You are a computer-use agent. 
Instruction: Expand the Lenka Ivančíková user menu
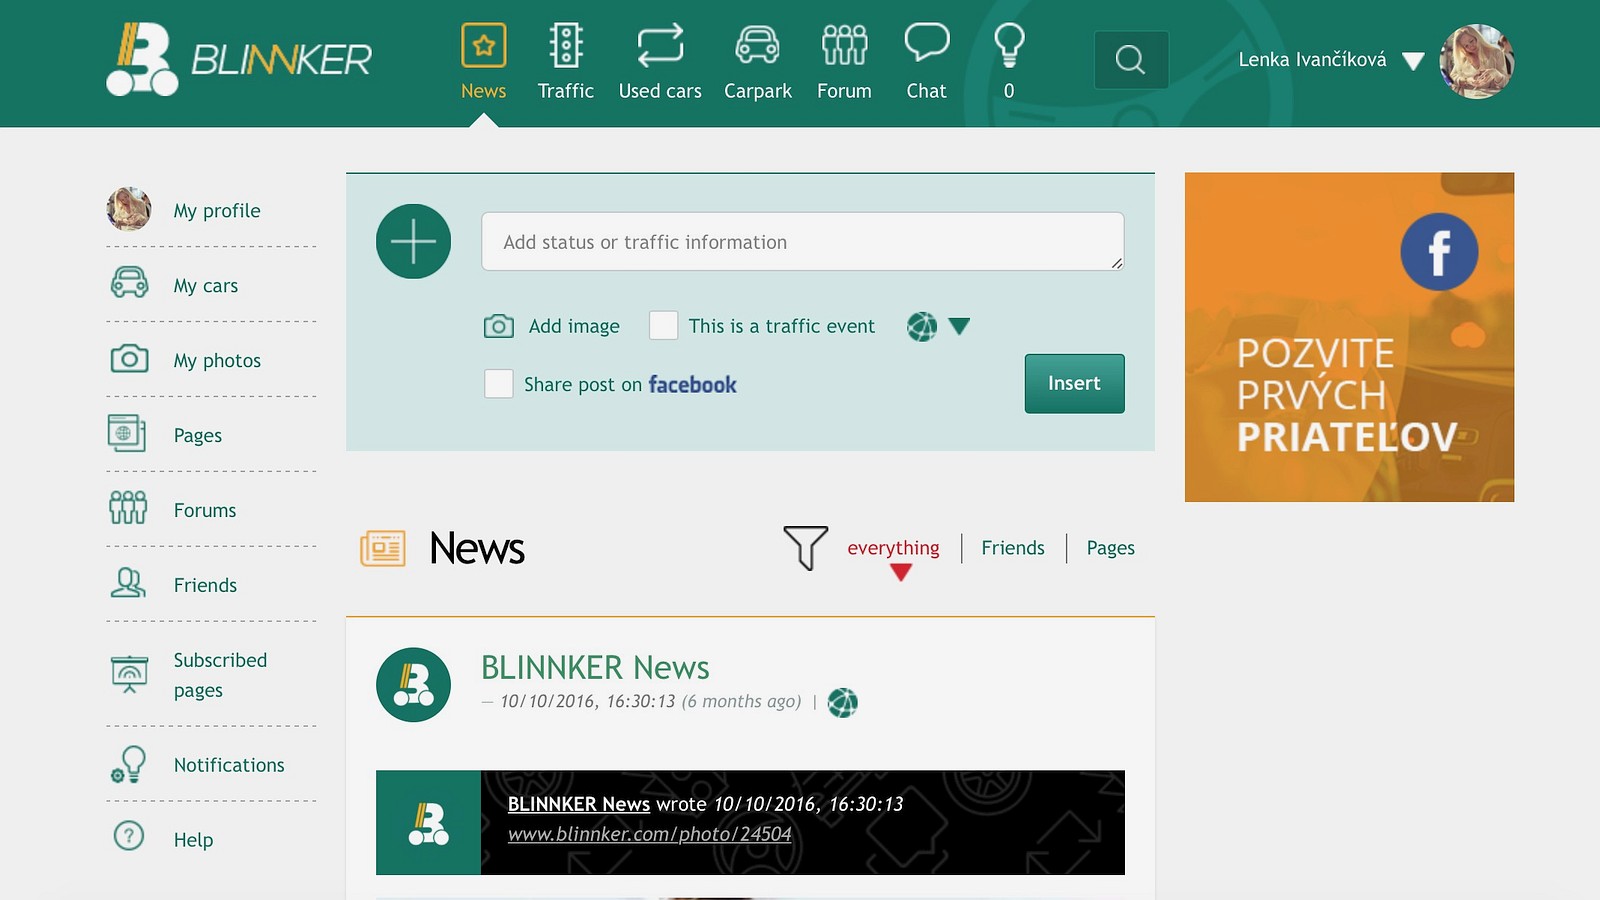(1412, 61)
